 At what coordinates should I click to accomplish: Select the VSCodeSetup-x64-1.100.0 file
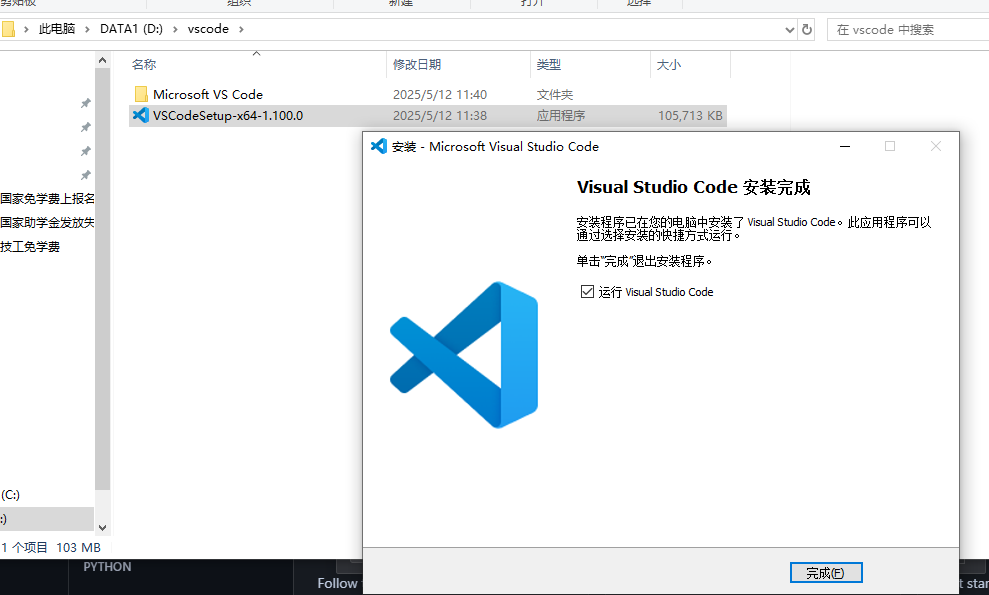coord(228,115)
